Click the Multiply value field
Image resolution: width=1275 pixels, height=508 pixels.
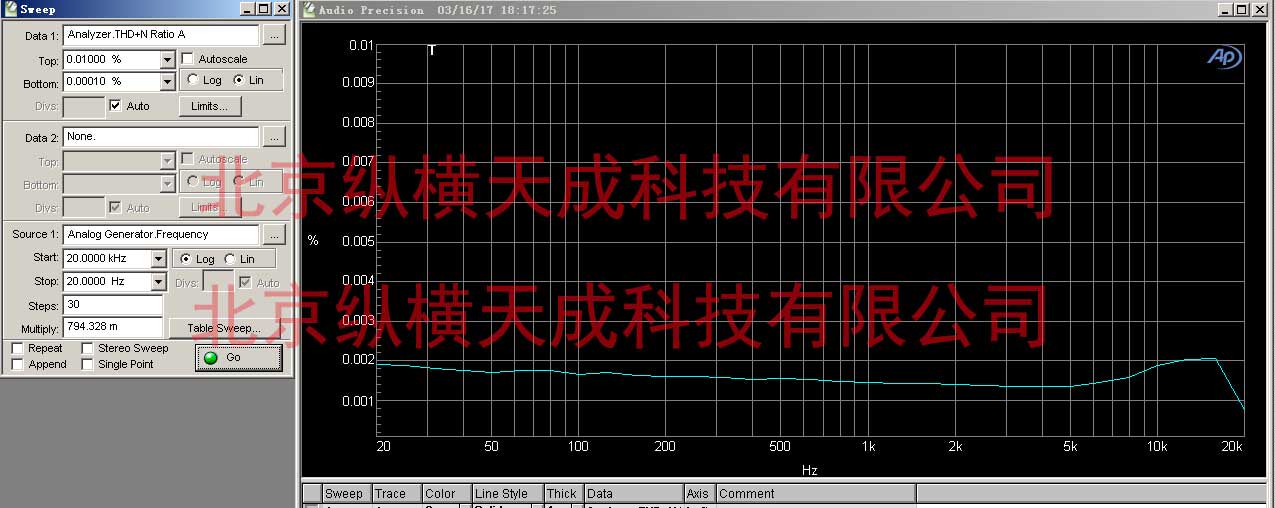(112, 328)
